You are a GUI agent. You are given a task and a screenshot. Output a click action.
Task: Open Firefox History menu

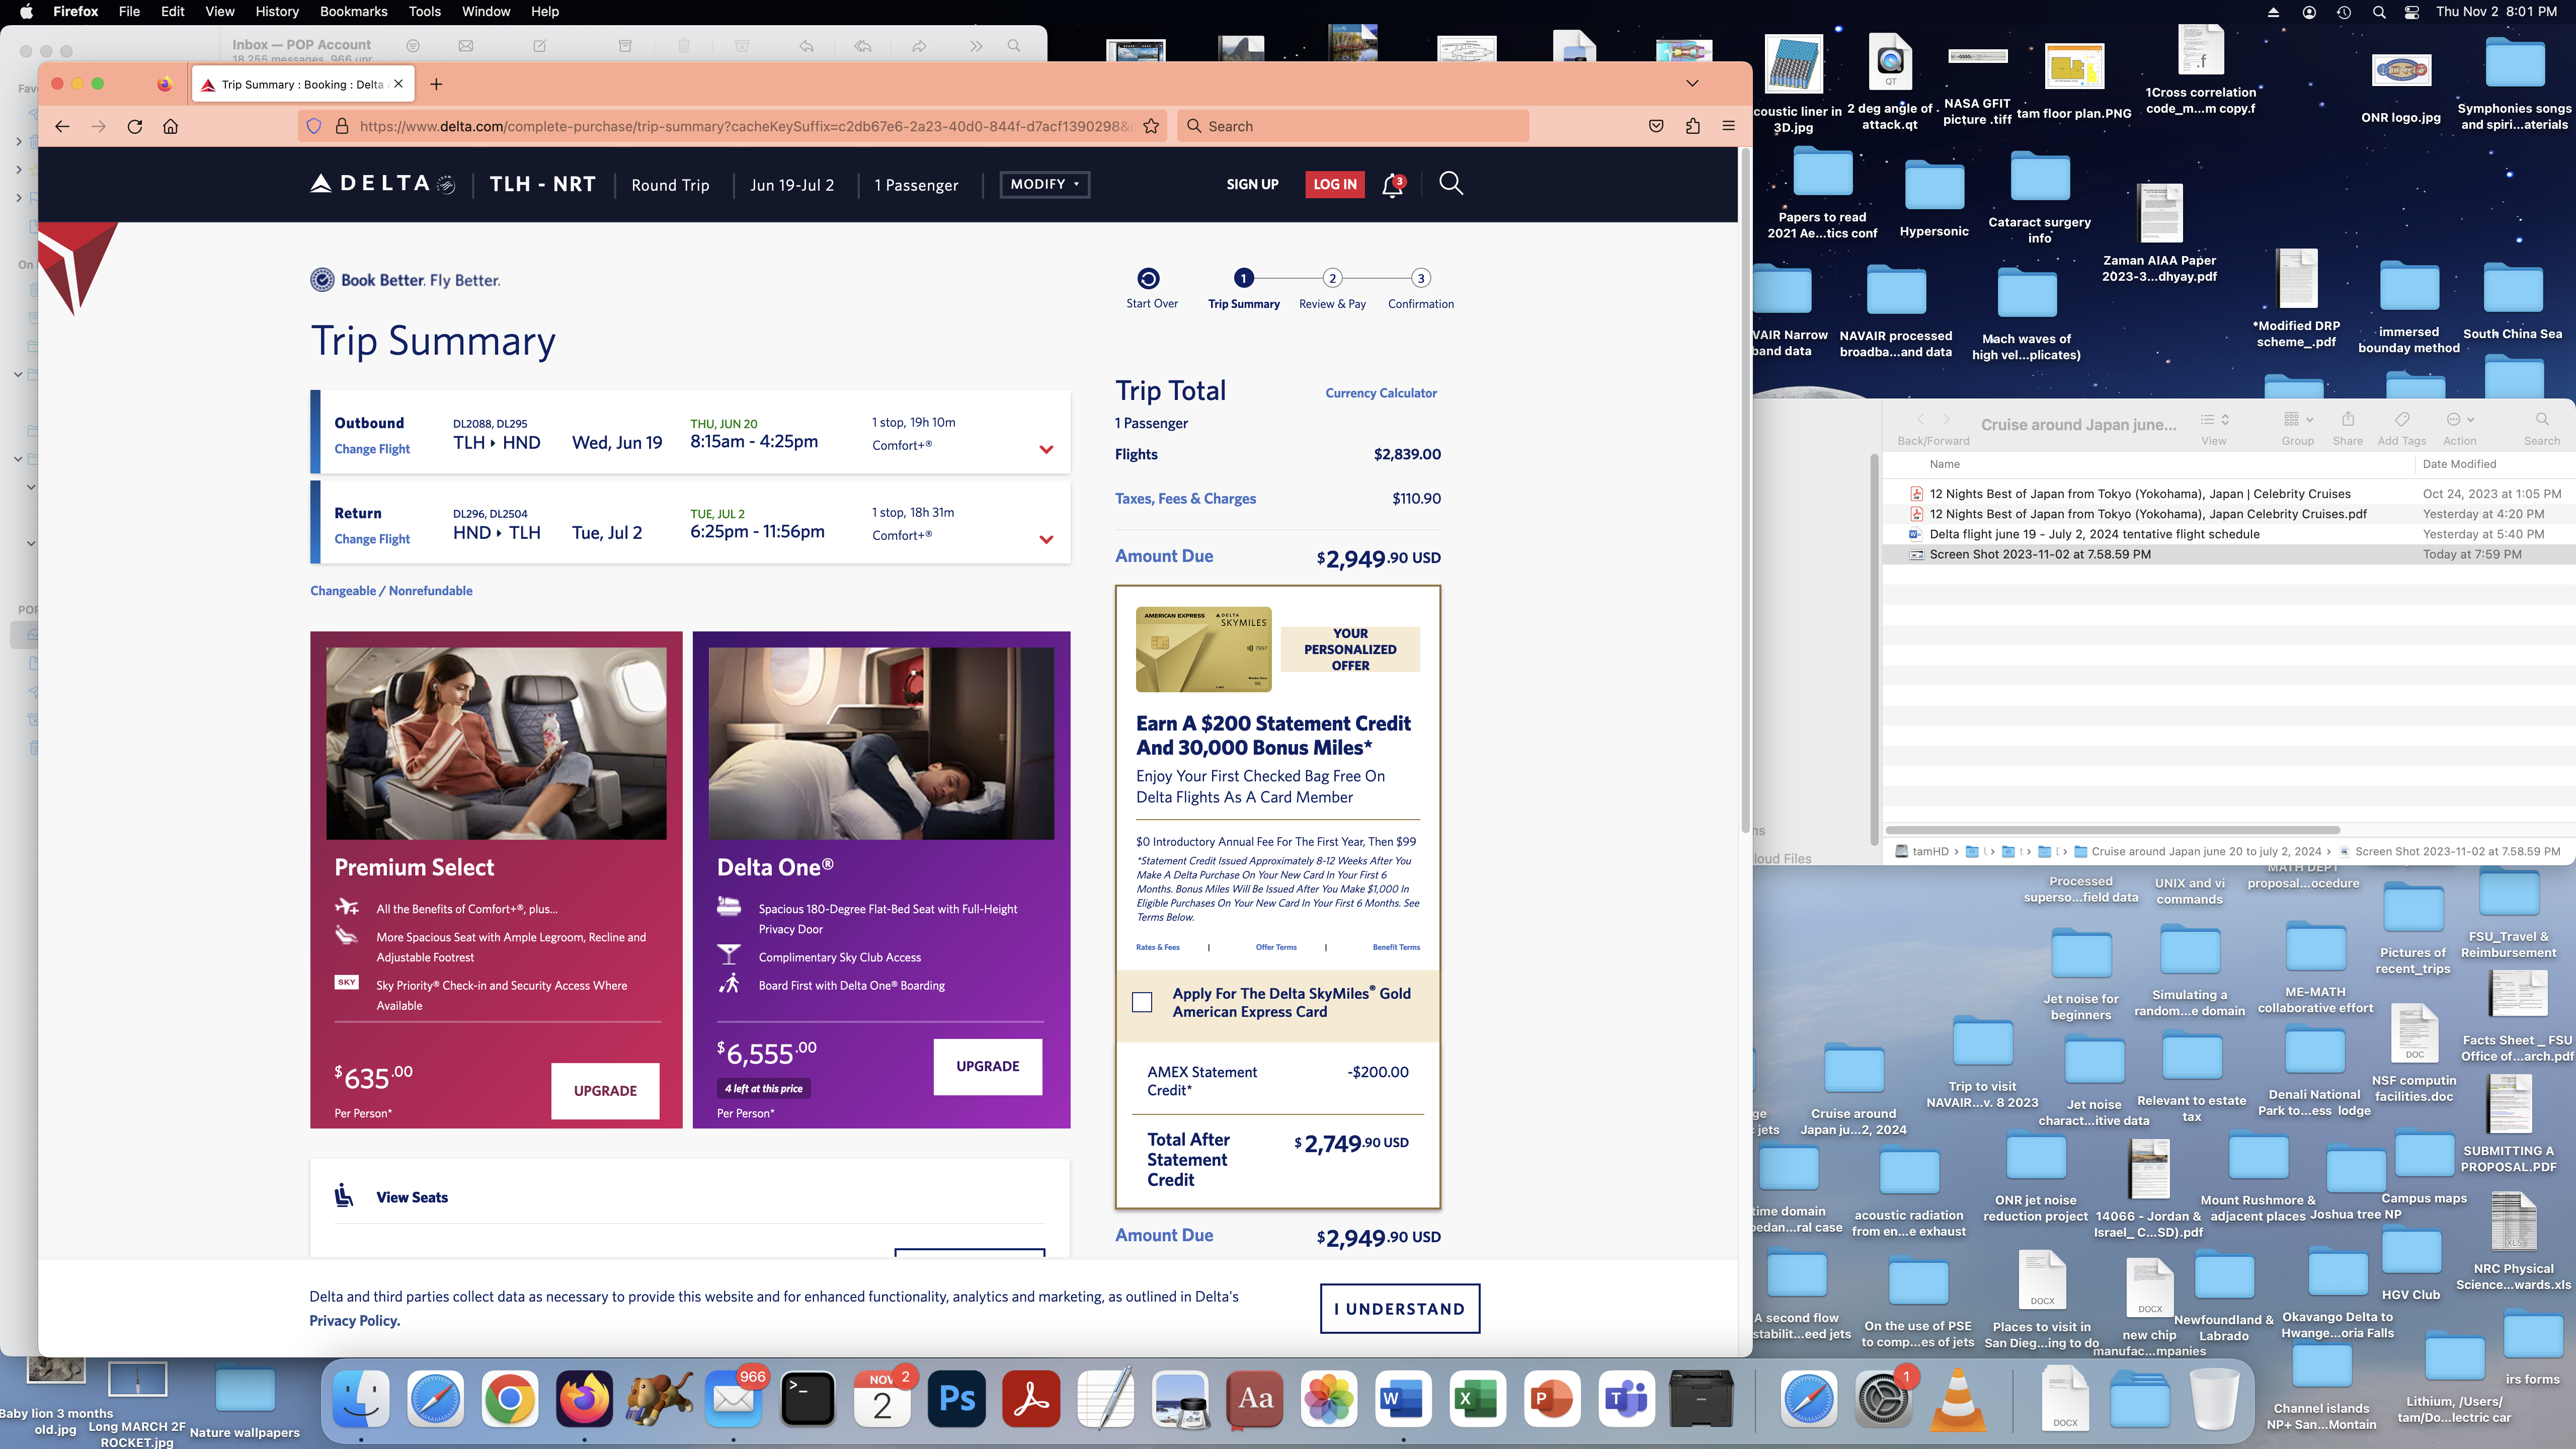click(277, 11)
